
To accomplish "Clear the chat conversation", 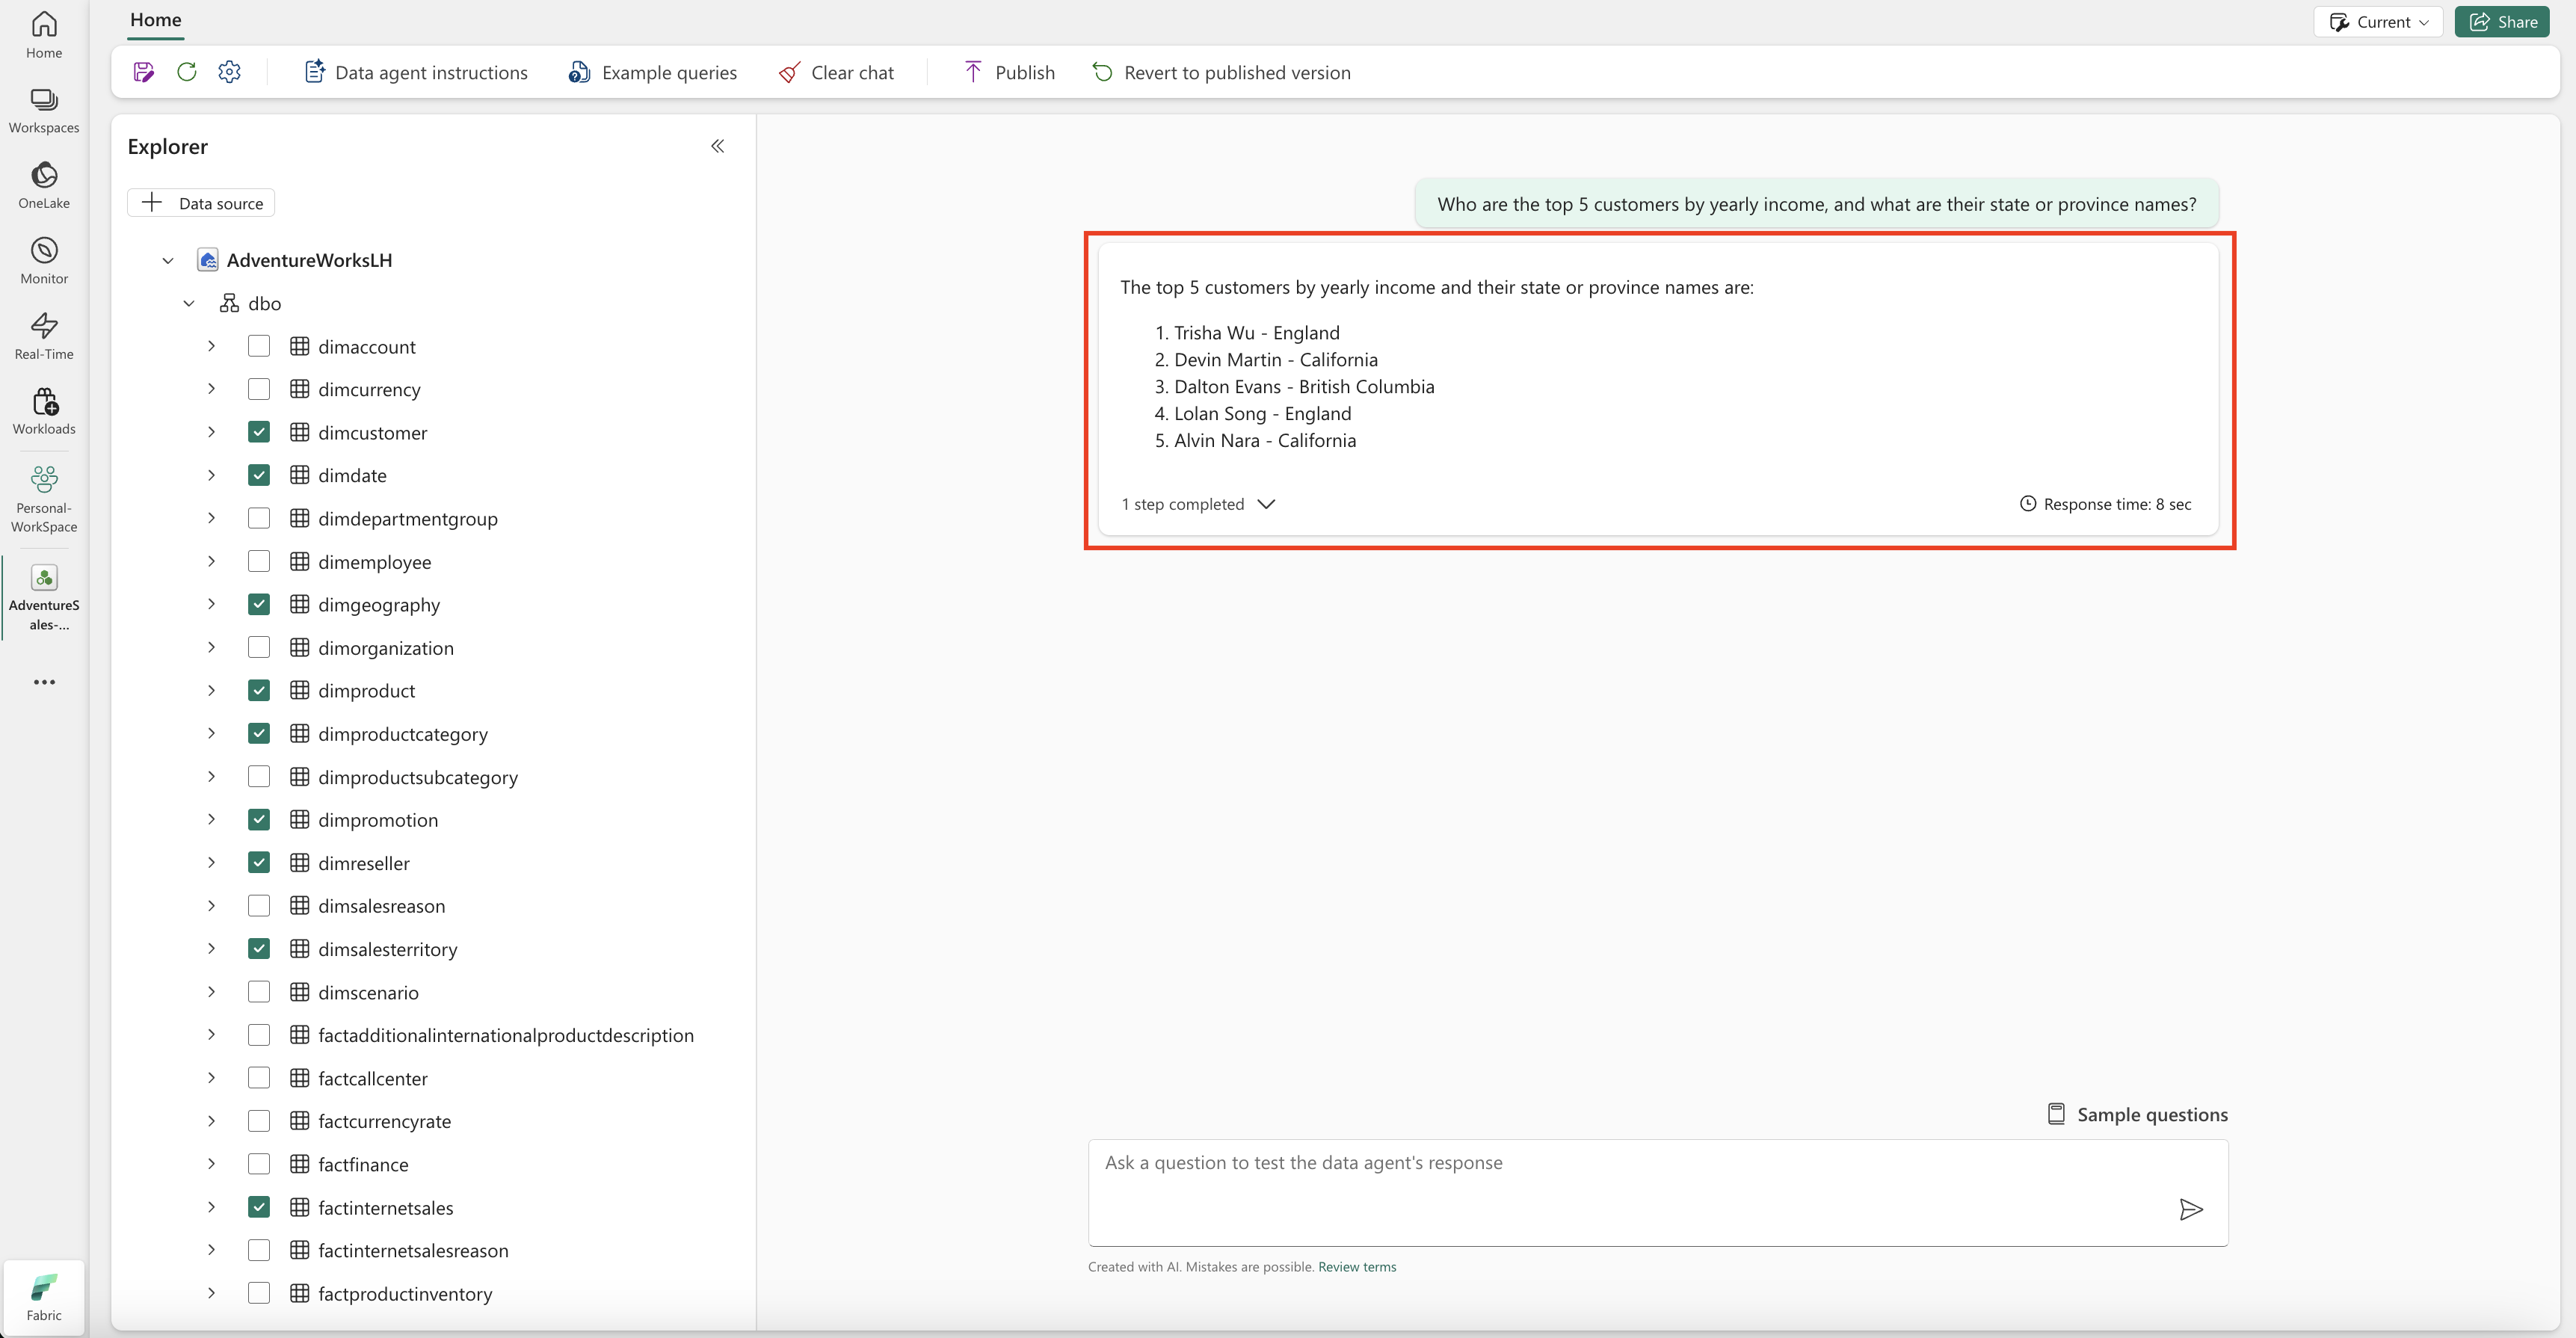I will pos(836,72).
